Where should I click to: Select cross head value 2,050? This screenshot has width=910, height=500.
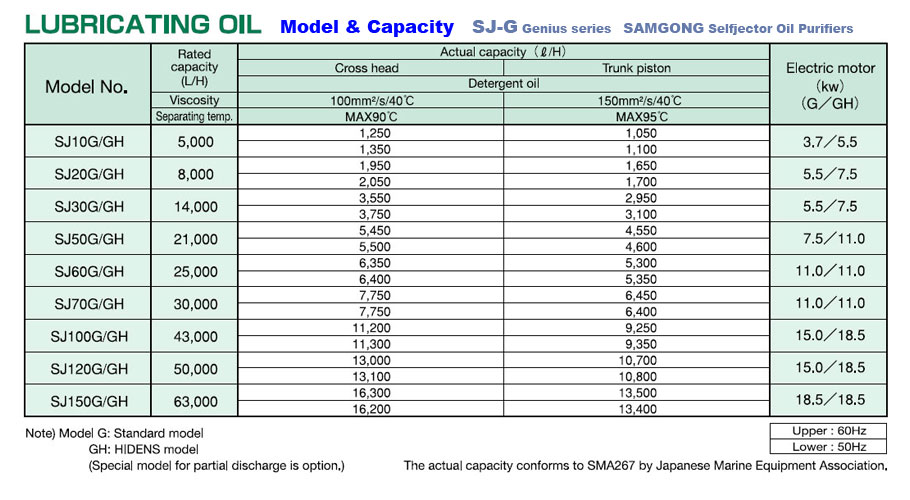pos(374,182)
